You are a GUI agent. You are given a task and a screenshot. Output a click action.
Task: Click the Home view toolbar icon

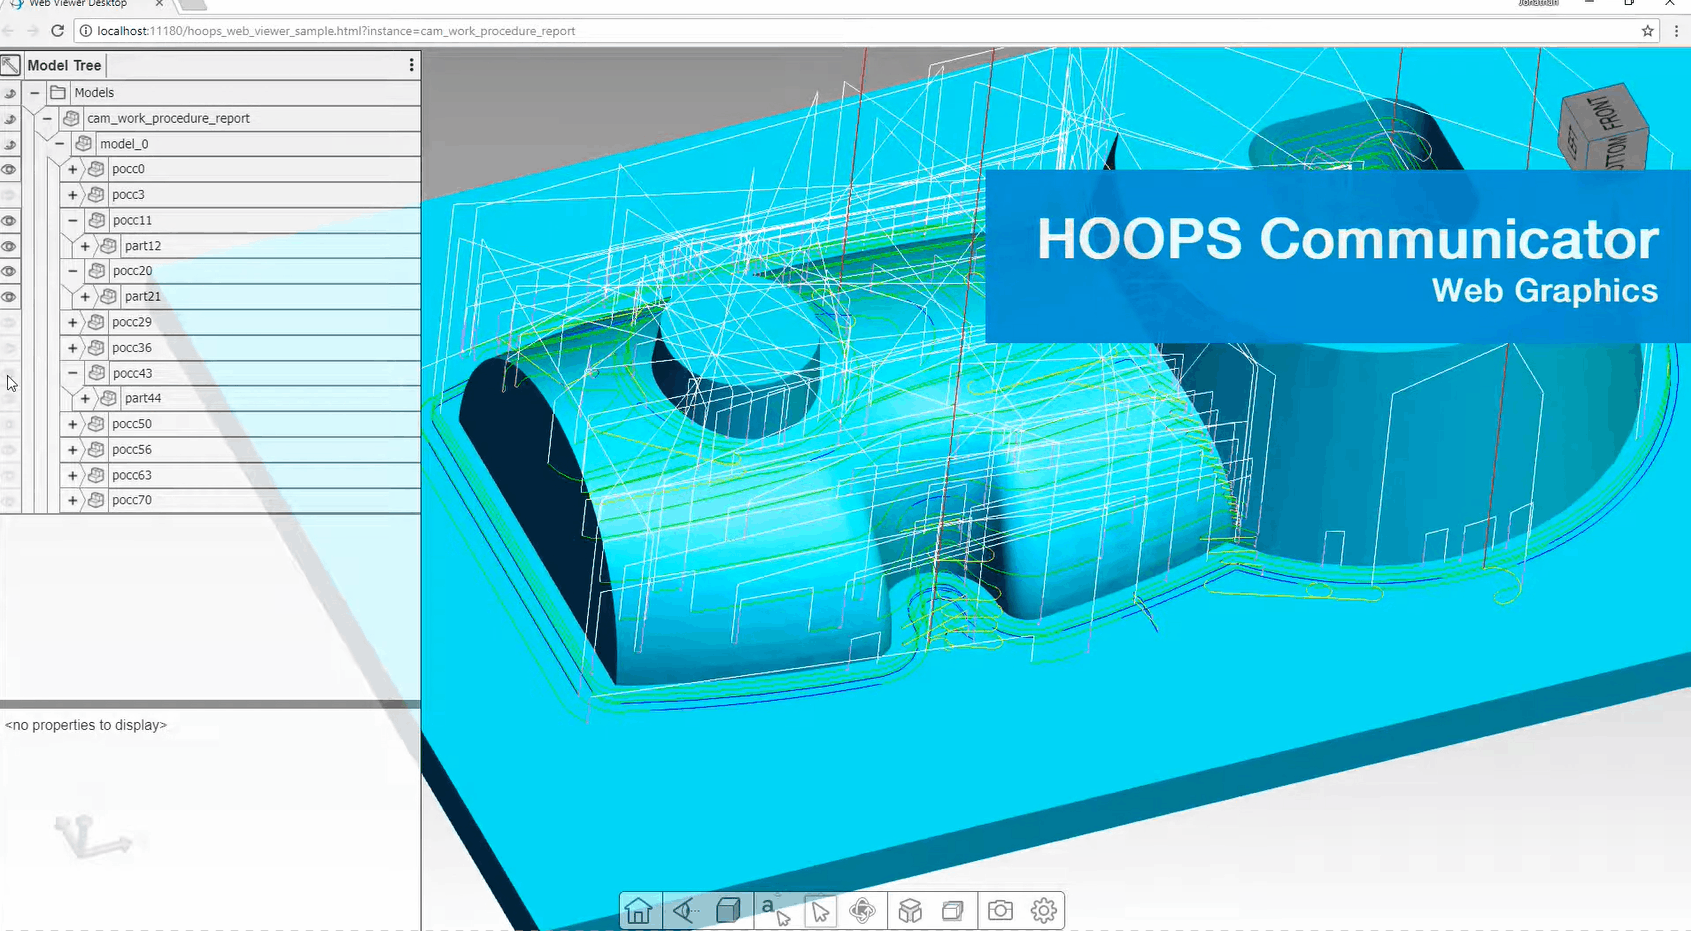pyautogui.click(x=639, y=911)
